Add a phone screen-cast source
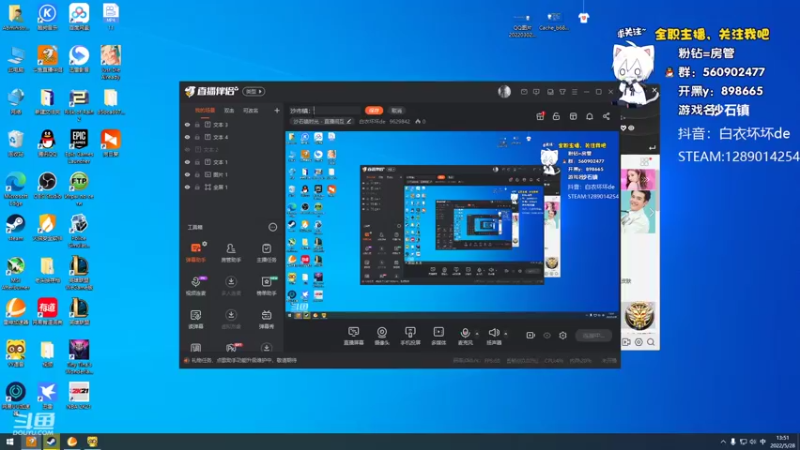Image resolution: width=800 pixels, height=450 pixels. (410, 336)
